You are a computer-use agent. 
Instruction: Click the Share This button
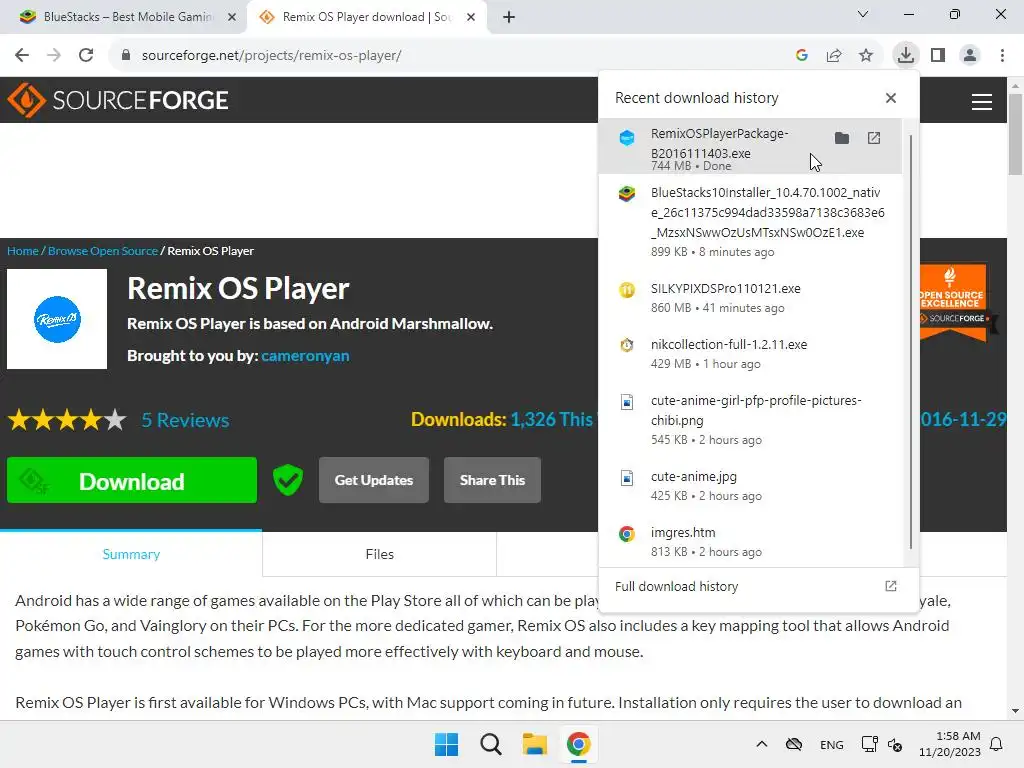492,480
